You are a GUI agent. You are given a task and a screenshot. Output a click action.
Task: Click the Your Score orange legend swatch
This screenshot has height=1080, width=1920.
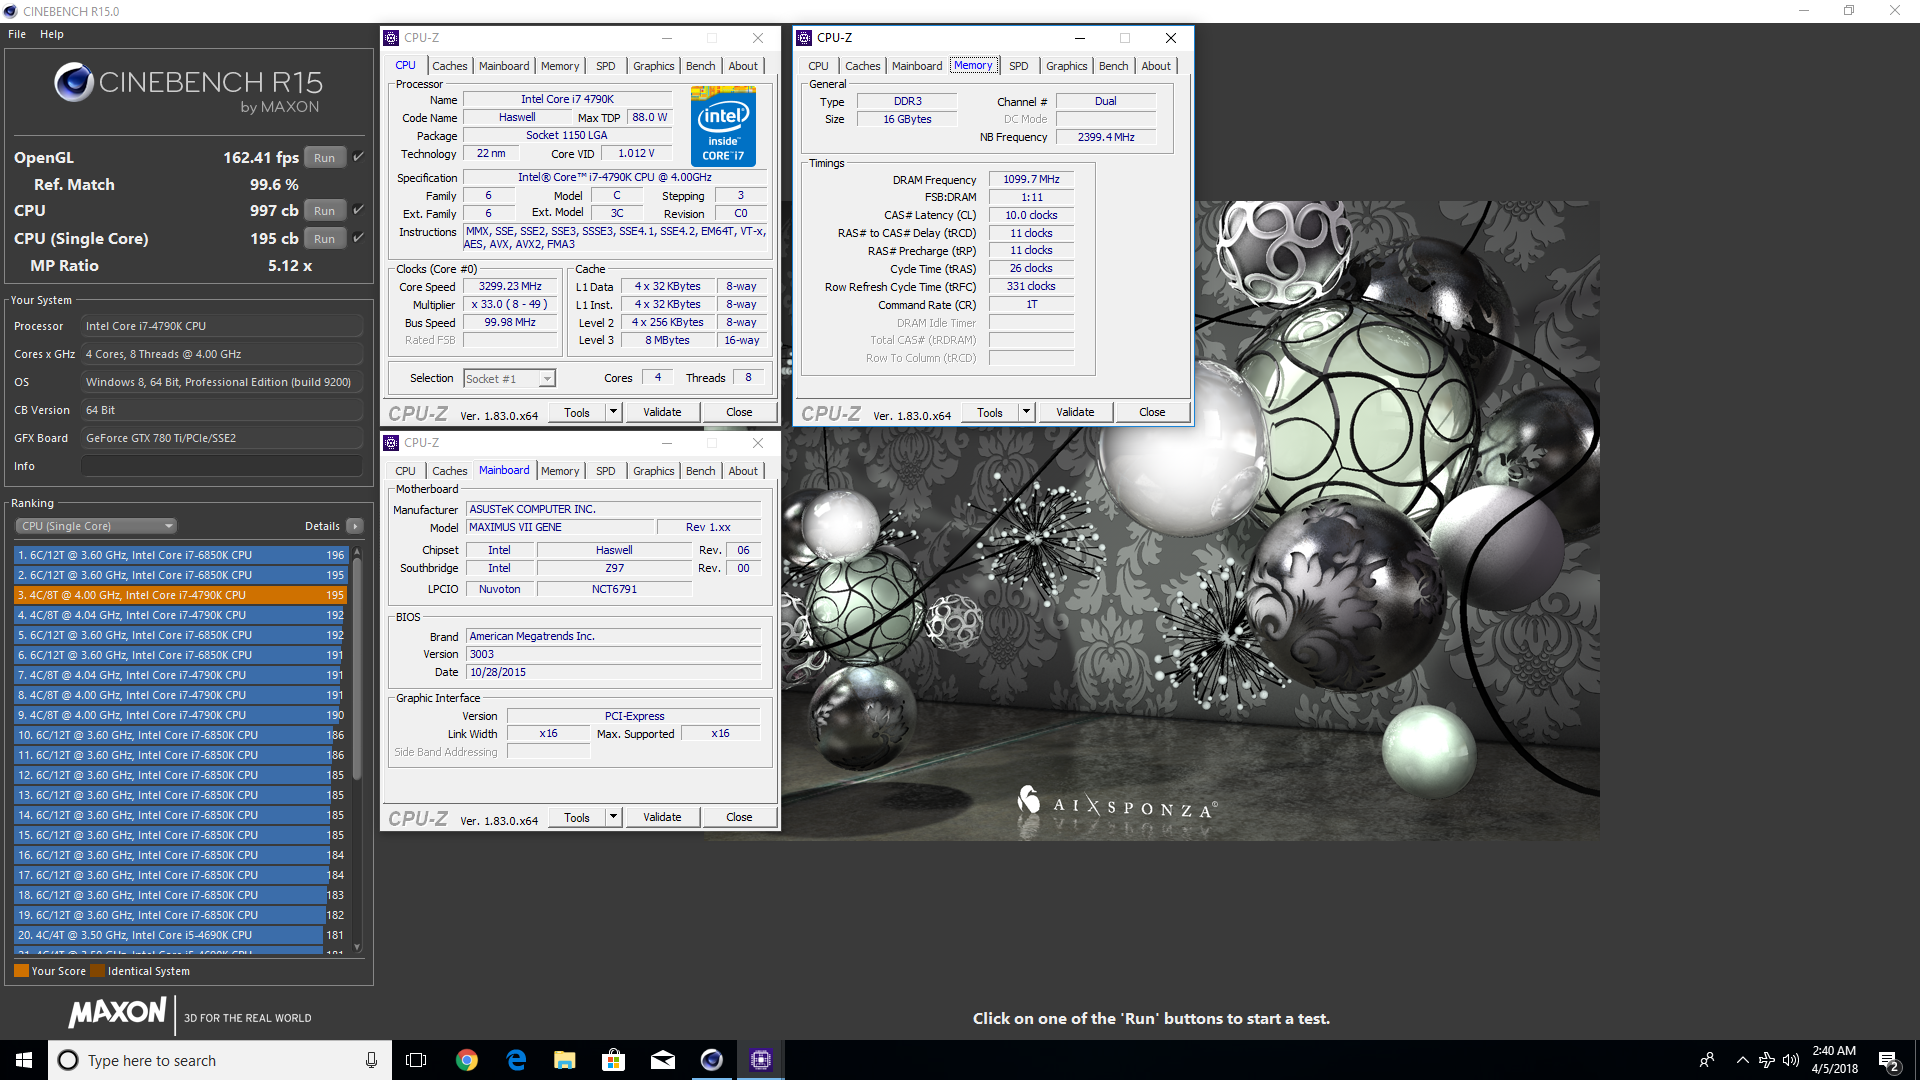(21, 971)
